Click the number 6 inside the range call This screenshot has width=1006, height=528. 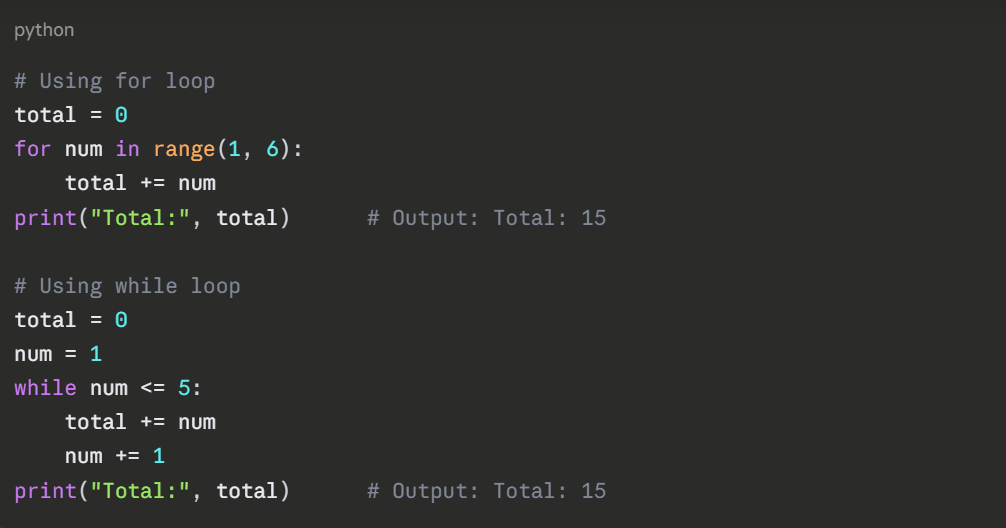(x=272, y=149)
